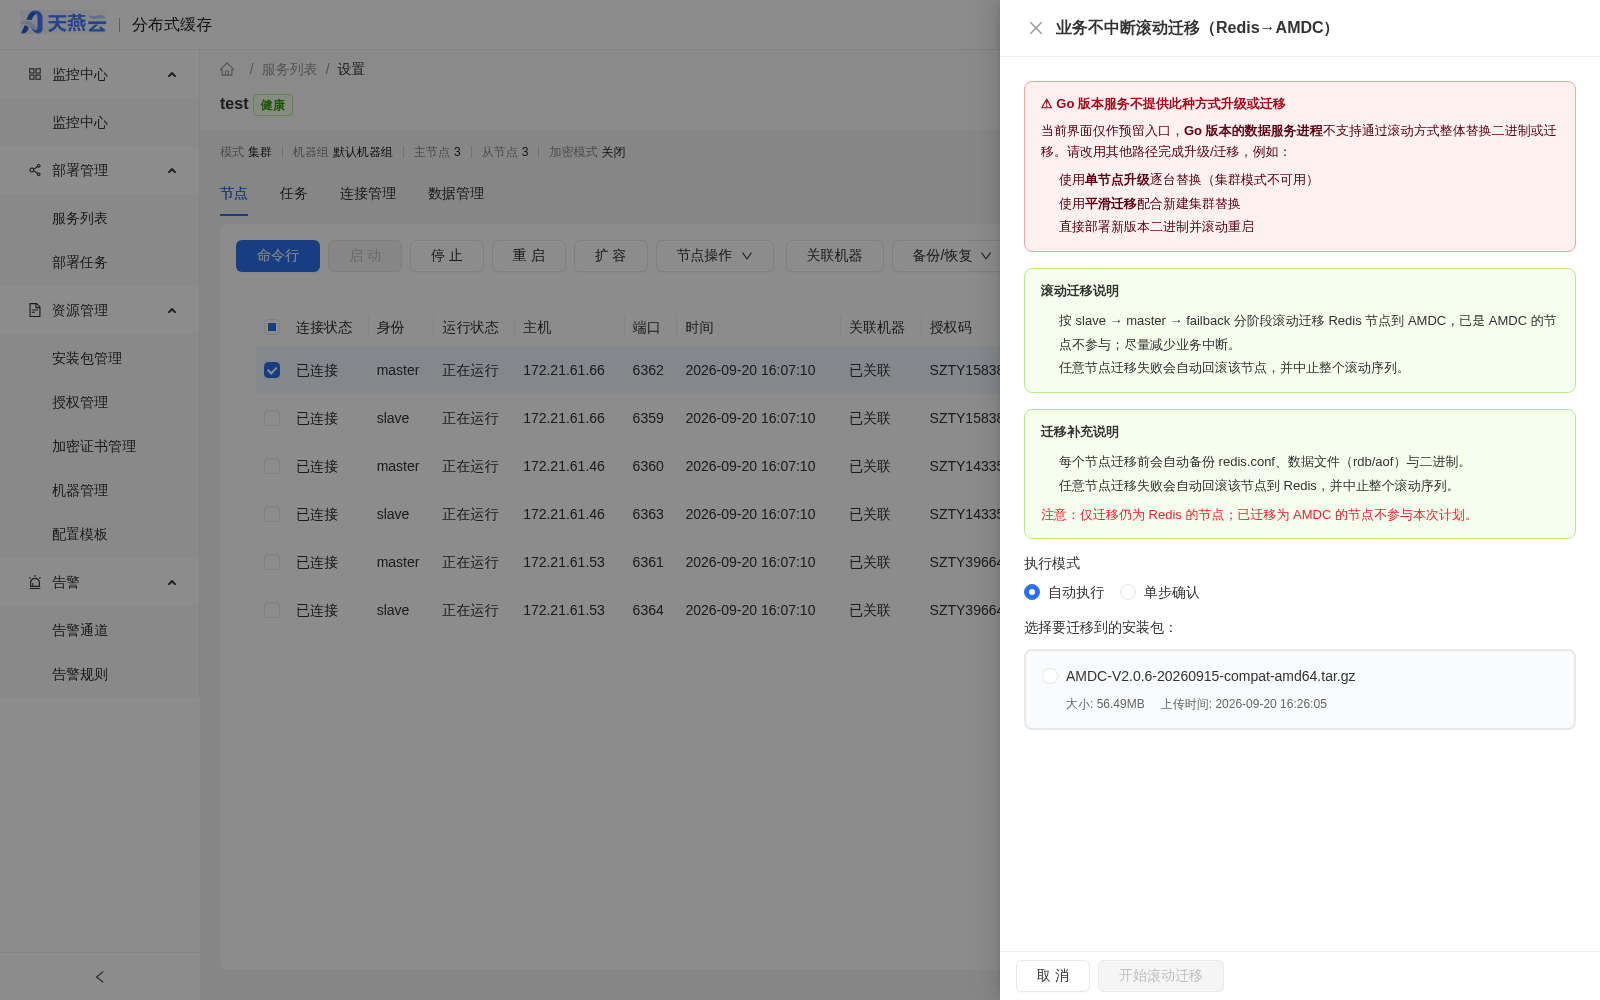1600x1000 pixels.
Task: Click the home breadcrumb icon
Action: 227,69
